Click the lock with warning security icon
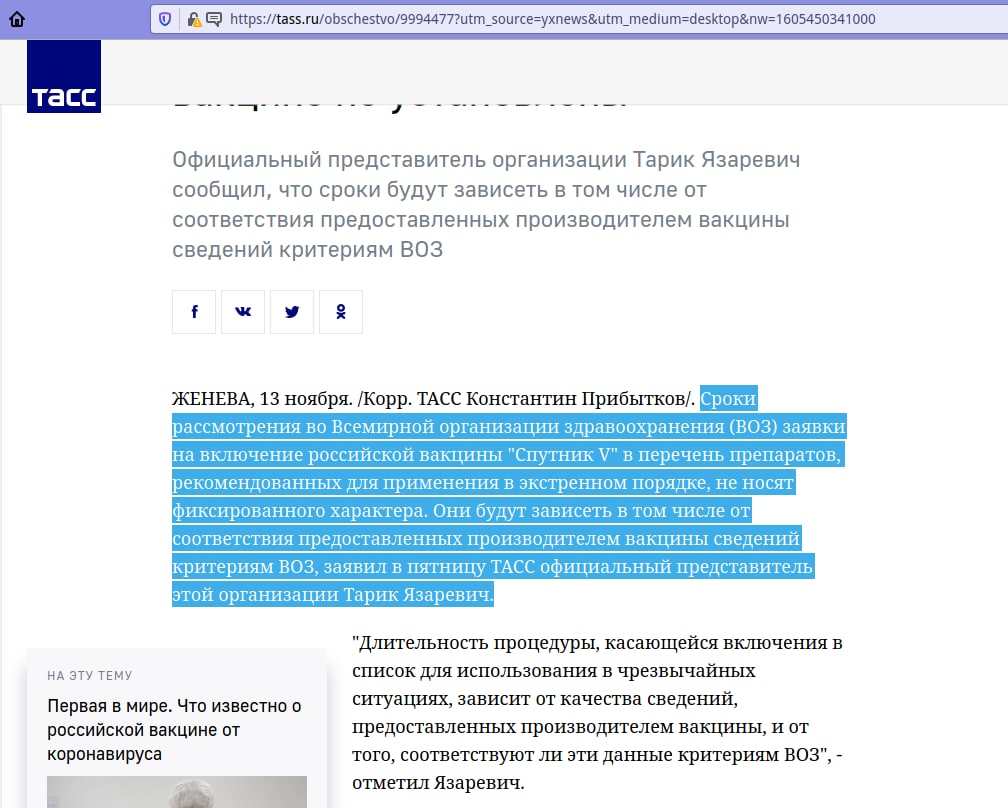The height and width of the screenshot is (808, 1008). tap(194, 19)
